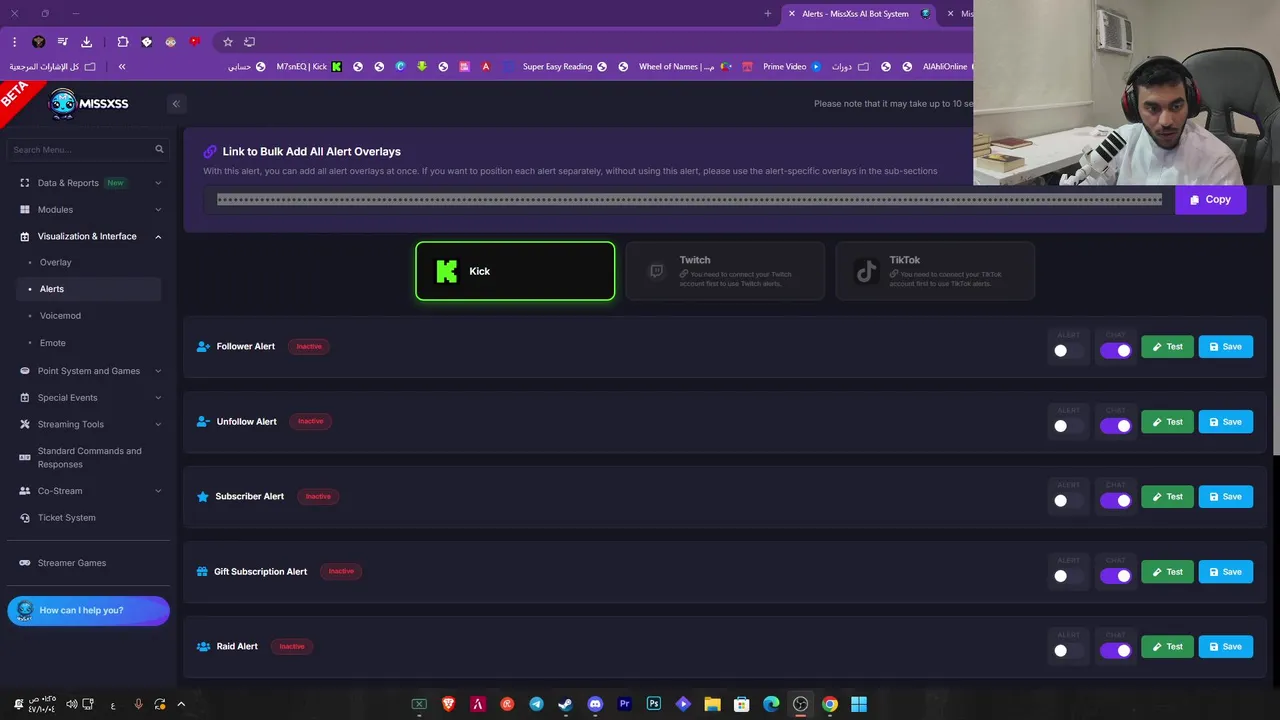Viewport: 1280px width, 720px height.
Task: Disable the Raid Alert CHAT toggle
Action: click(1116, 651)
